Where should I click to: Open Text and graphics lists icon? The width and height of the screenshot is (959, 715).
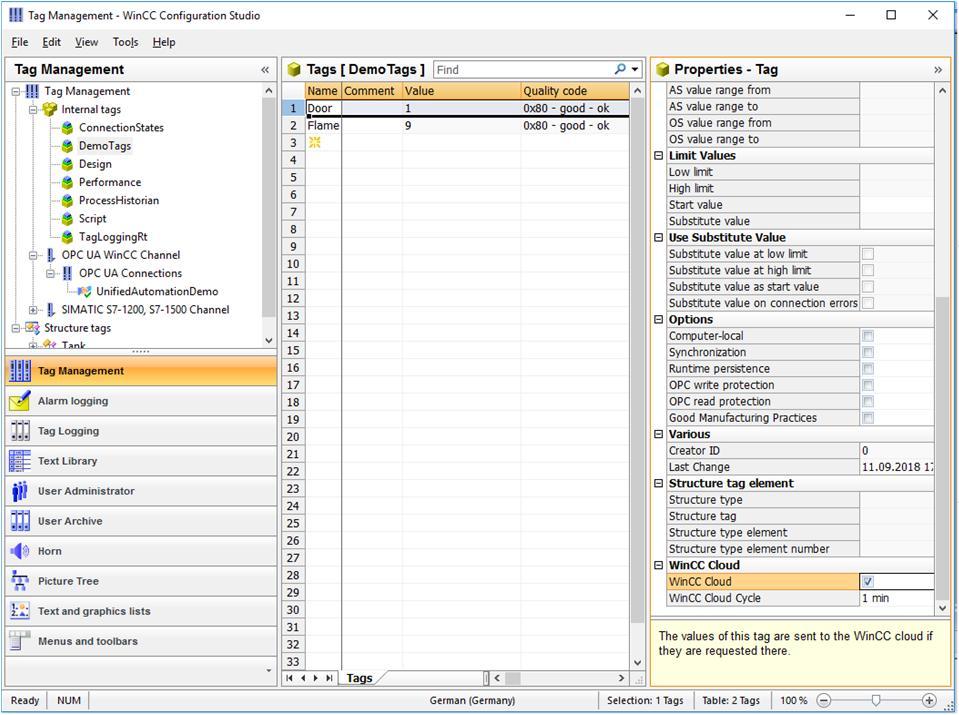click(20, 611)
